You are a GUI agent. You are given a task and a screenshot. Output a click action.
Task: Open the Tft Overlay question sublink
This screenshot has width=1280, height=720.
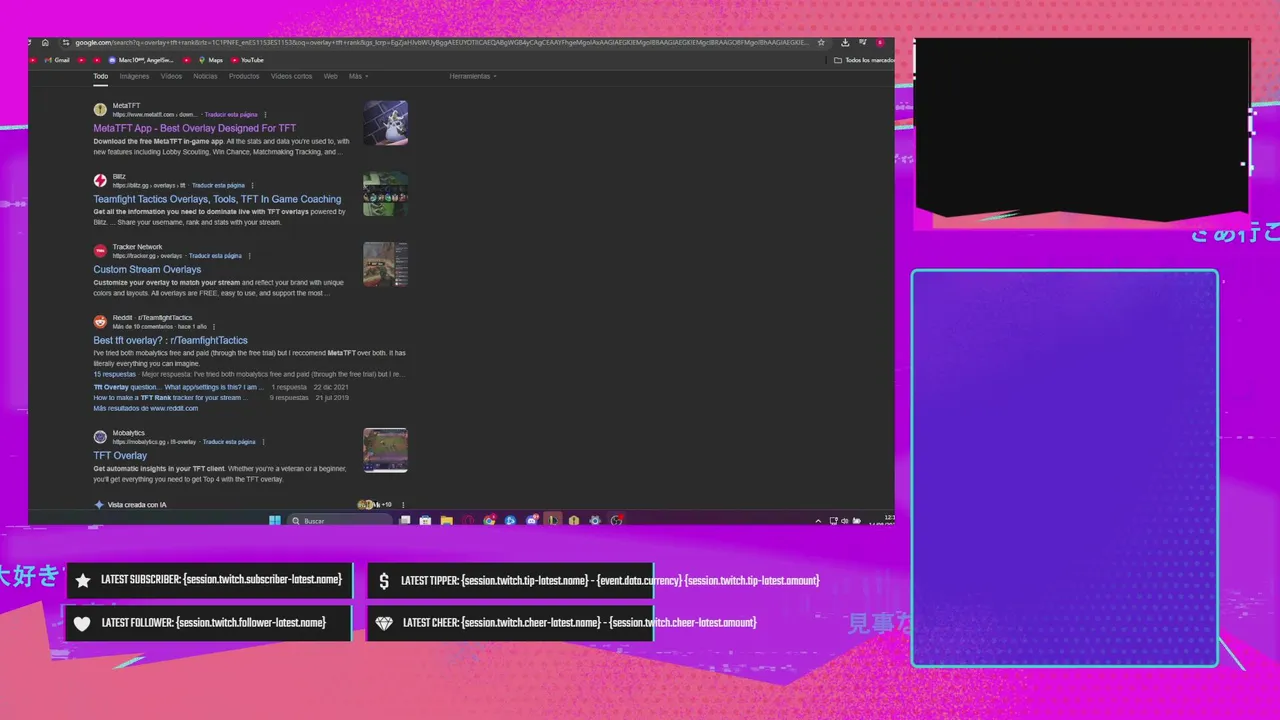(x=178, y=387)
